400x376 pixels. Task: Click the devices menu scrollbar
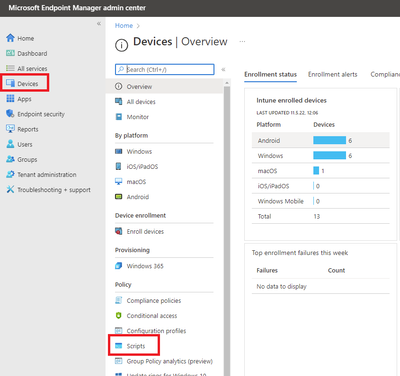point(227,230)
